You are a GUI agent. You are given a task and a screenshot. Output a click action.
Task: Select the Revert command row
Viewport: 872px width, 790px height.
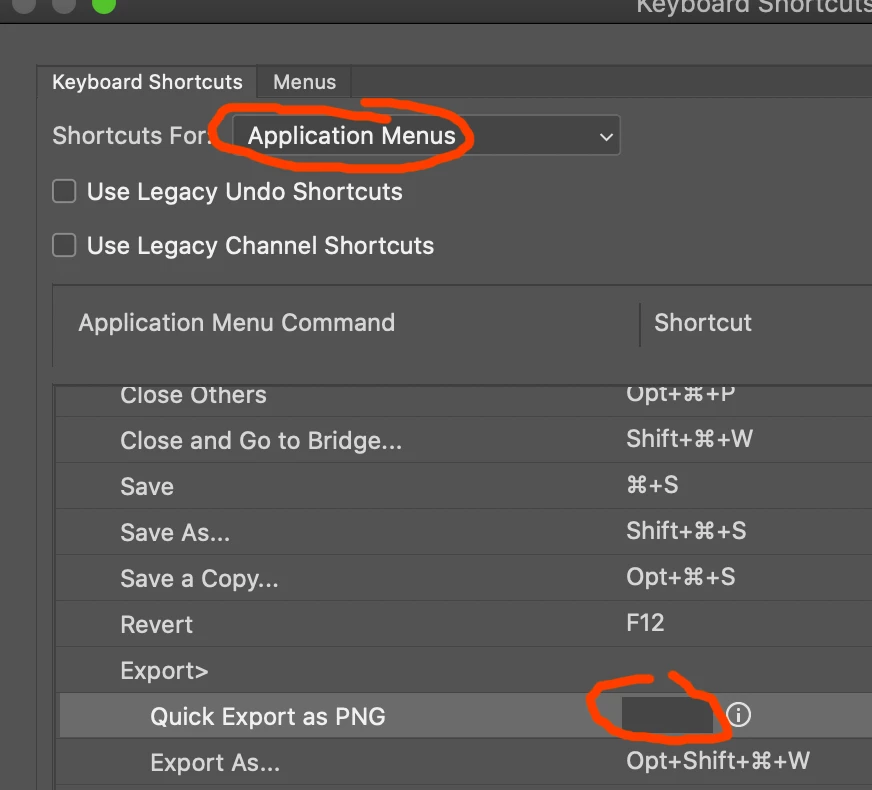[x=465, y=624]
